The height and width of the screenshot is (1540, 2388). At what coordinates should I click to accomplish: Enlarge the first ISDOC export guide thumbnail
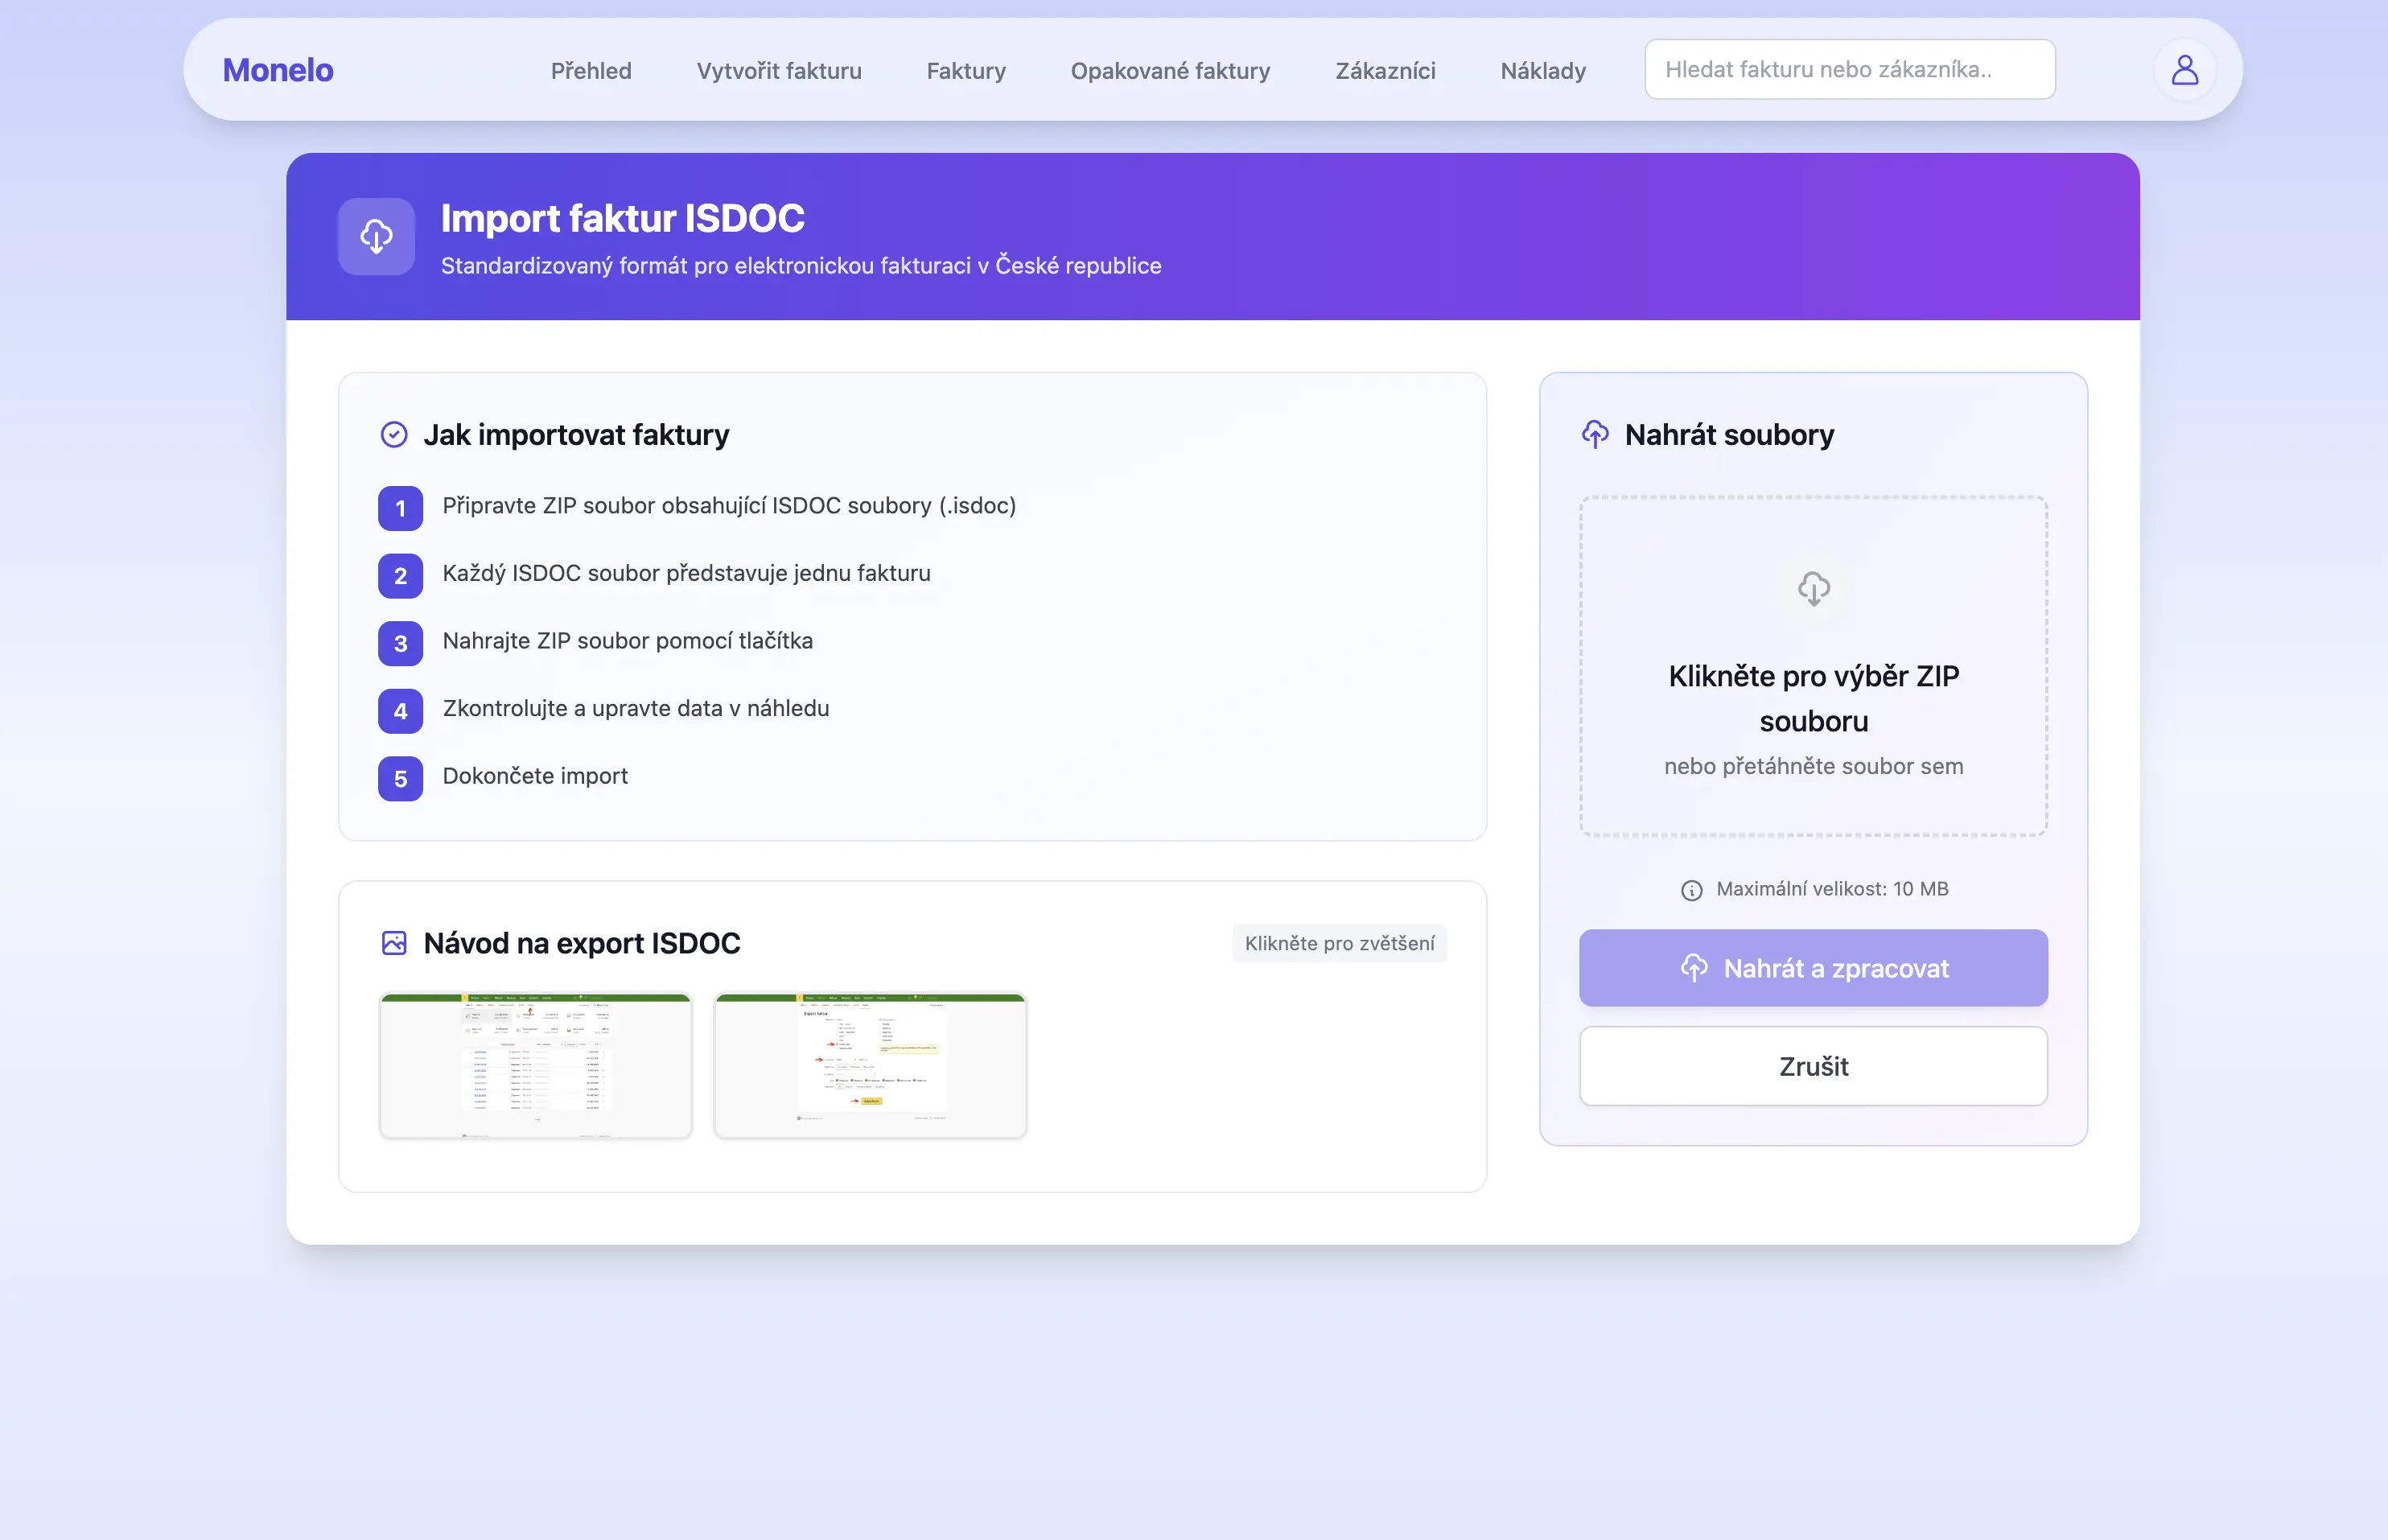click(535, 1065)
